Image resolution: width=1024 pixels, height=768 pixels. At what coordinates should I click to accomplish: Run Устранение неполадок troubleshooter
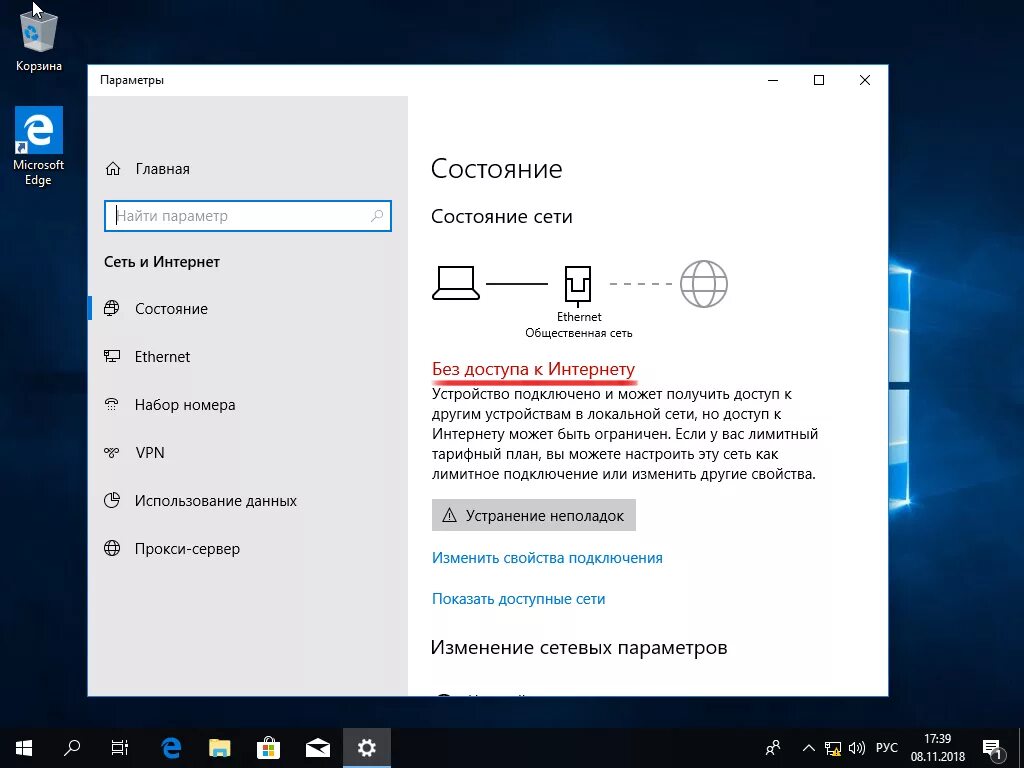point(534,515)
